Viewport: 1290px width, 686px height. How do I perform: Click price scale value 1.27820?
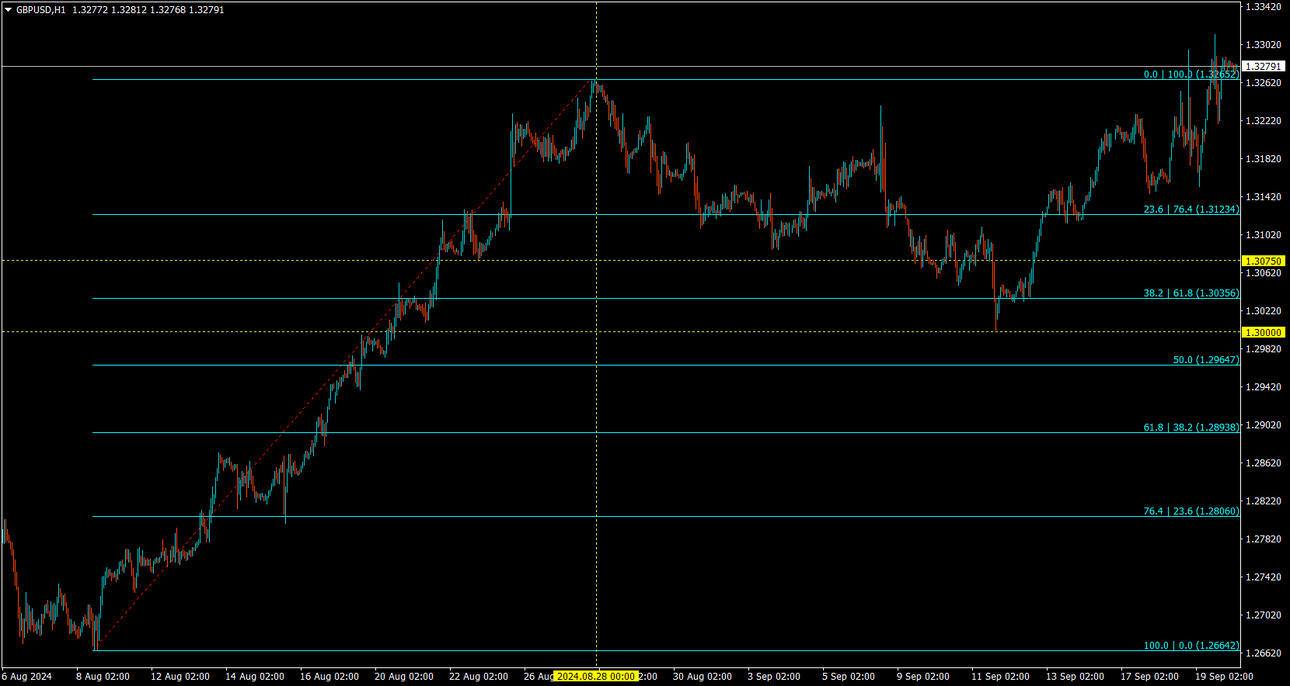[1264, 539]
